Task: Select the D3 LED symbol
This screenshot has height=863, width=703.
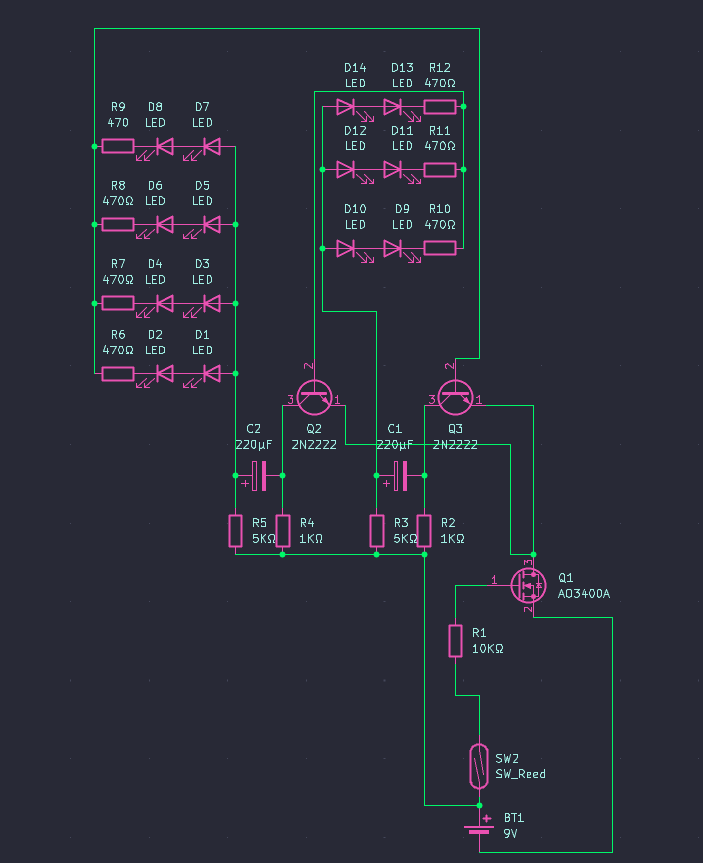Action: click(x=212, y=303)
